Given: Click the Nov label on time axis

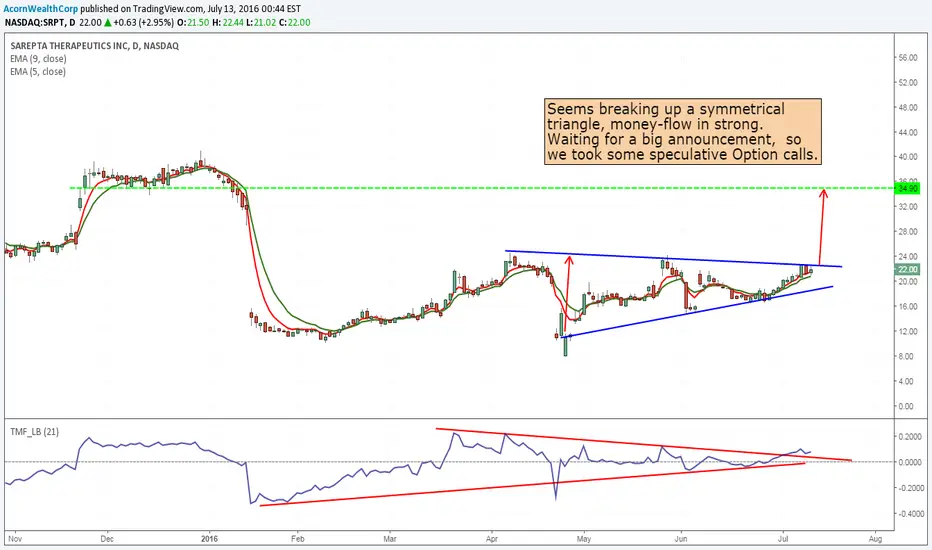Looking at the screenshot, I should pyautogui.click(x=15, y=539).
